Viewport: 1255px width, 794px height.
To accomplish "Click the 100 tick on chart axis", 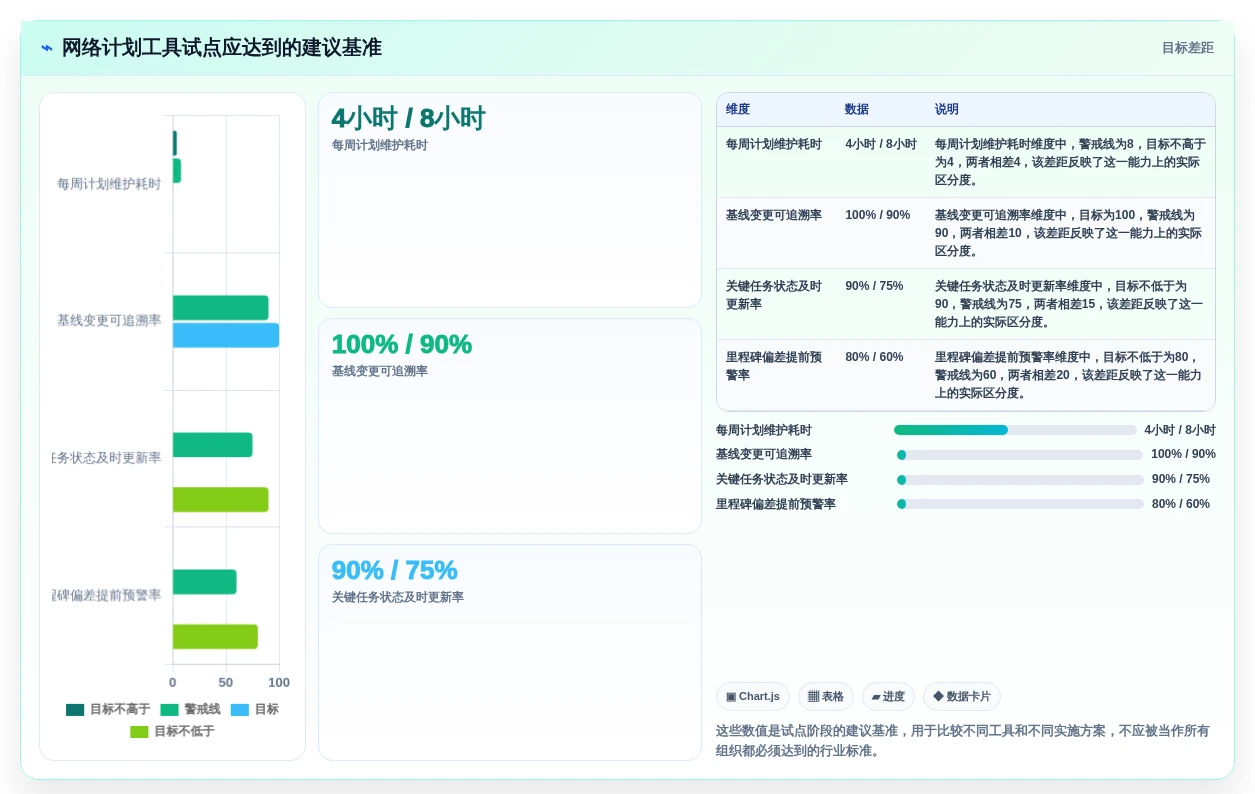I will pos(279,683).
